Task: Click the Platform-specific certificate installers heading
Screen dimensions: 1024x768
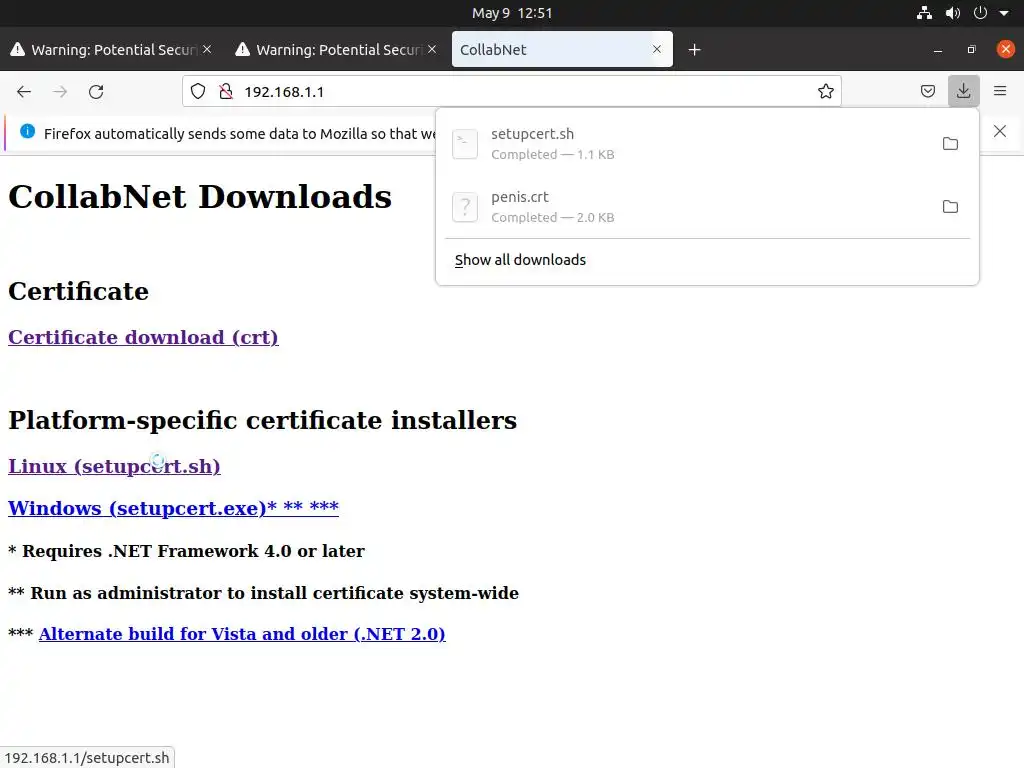Action: click(x=263, y=421)
